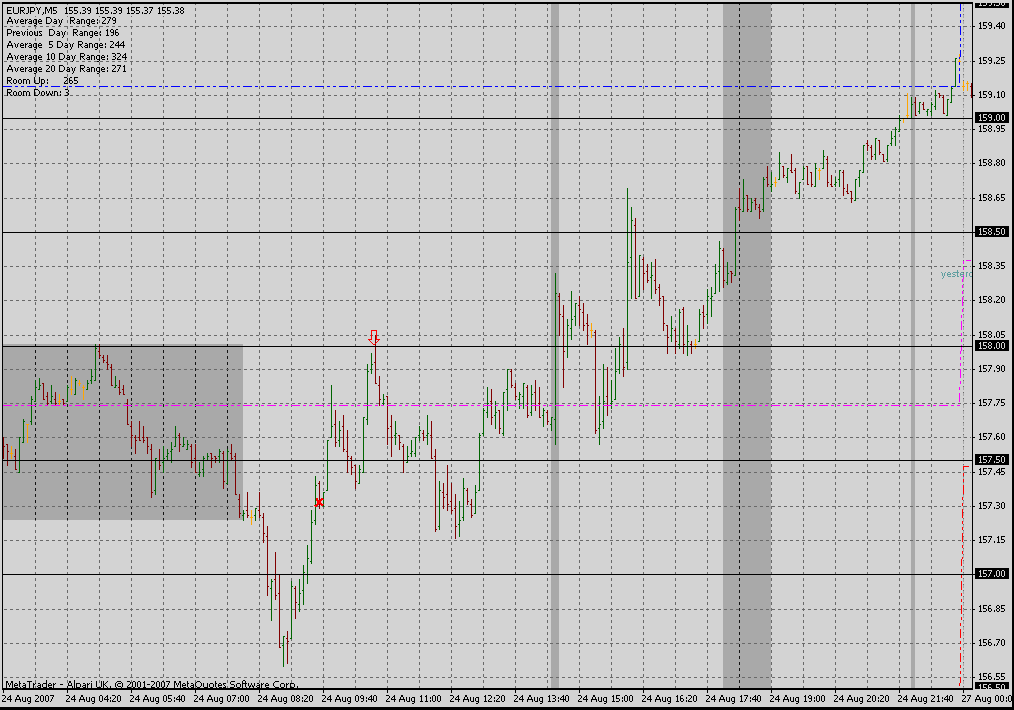1014x710 pixels.
Task: Click the 'Previous Day Range: 196' label
Action: point(63,33)
